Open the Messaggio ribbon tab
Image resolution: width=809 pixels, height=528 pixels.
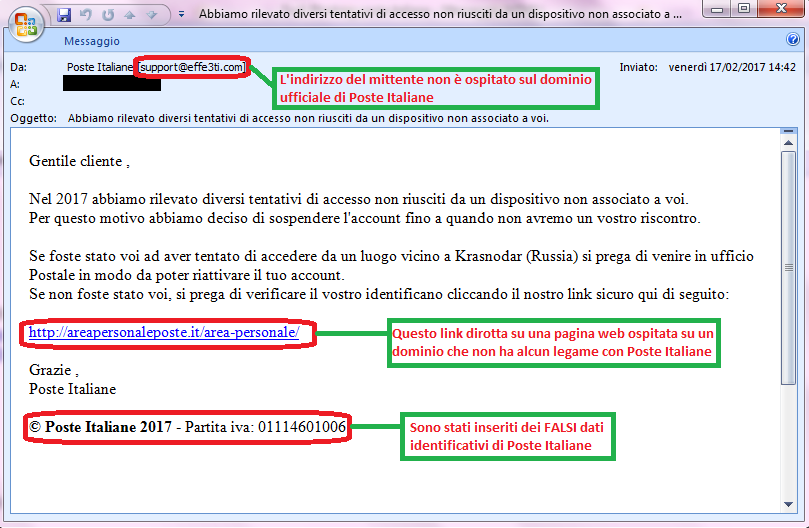pos(92,41)
